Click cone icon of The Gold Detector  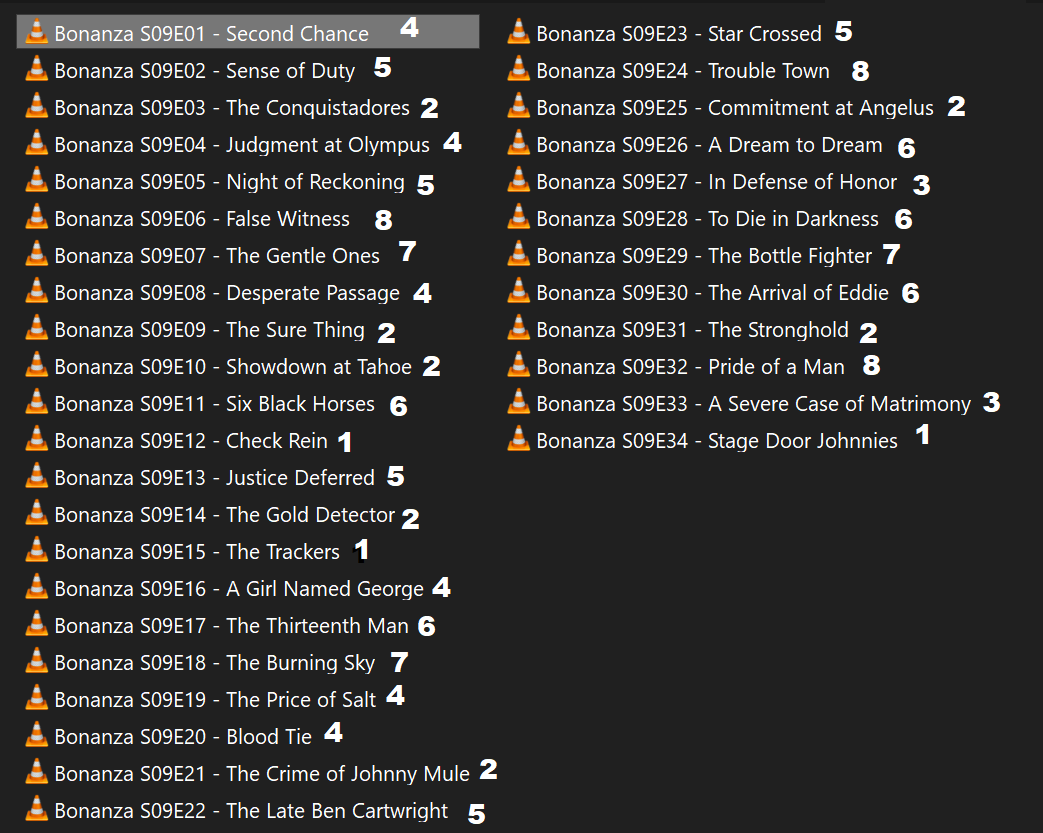click(x=37, y=513)
